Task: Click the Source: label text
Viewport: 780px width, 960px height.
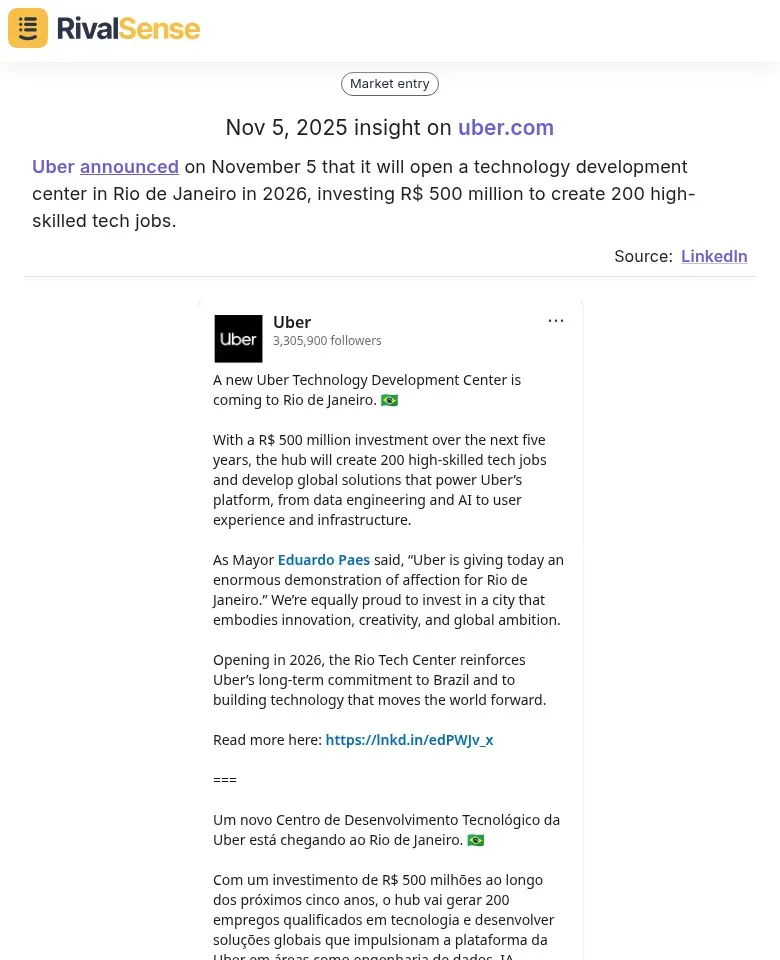Action: click(x=643, y=256)
